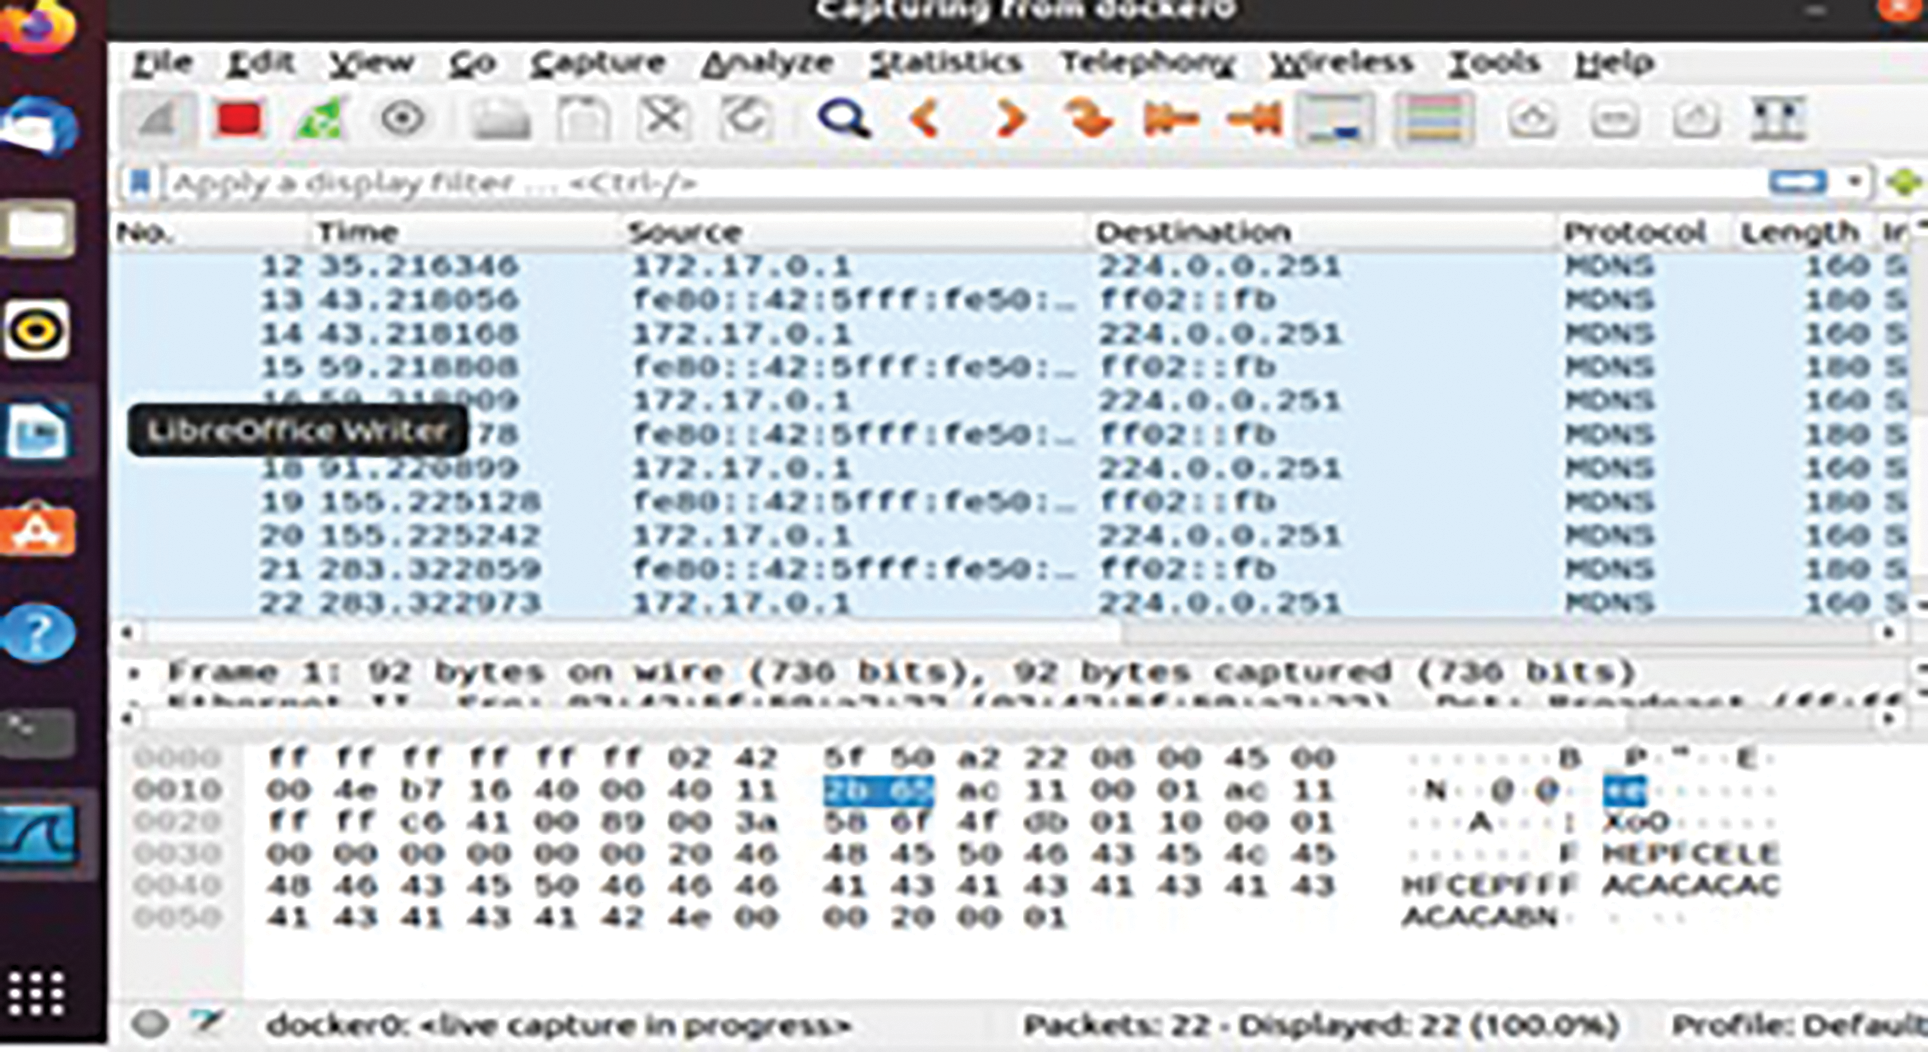Go forward to the next packet
This screenshot has height=1052, width=1928.
coord(1009,120)
